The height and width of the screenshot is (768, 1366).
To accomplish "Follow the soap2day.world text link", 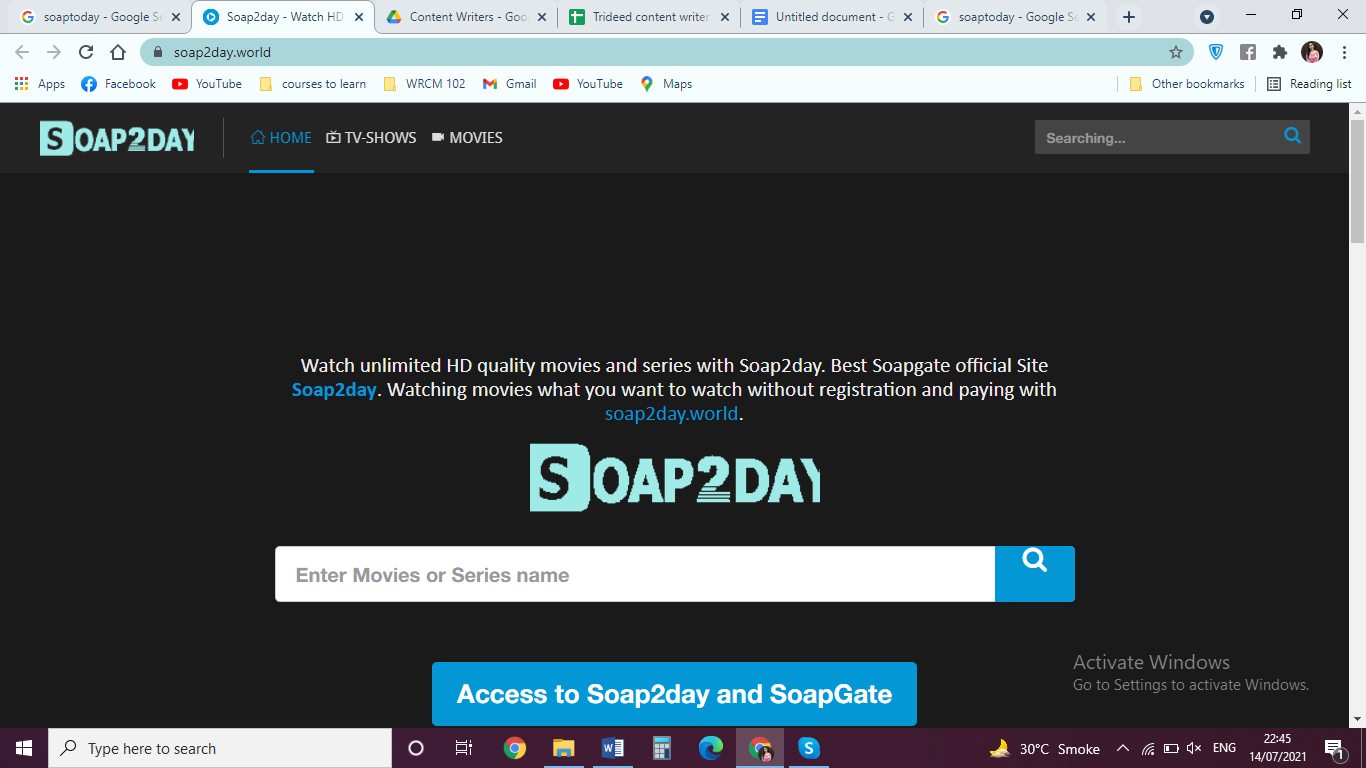I will (671, 414).
